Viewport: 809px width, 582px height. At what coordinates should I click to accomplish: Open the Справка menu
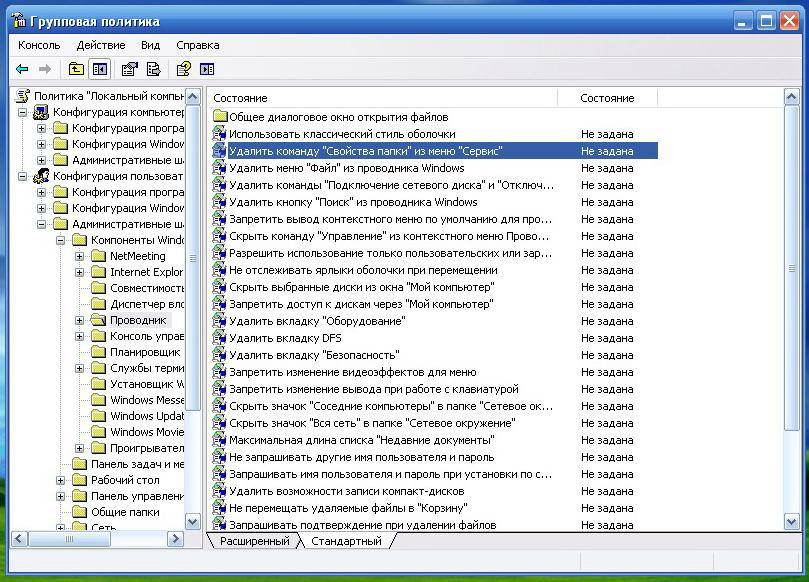(x=198, y=45)
